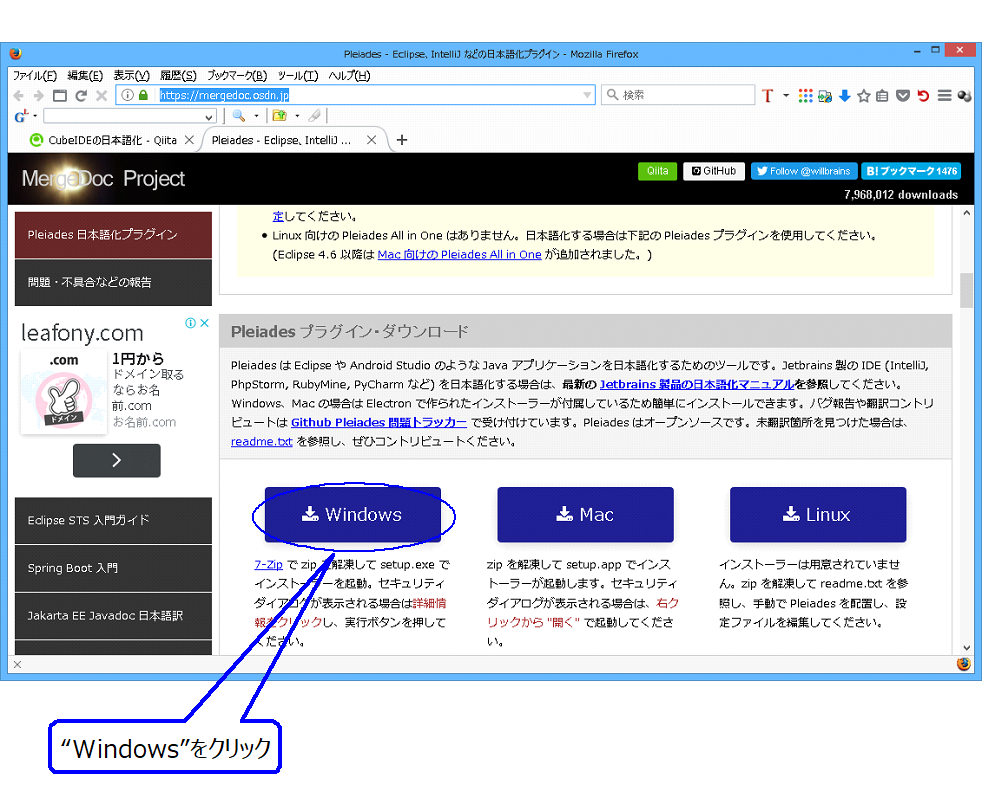Viewport: 982px width, 789px height.
Task: Open downloads with the blue arrow icon
Action: pyautogui.click(x=846, y=95)
